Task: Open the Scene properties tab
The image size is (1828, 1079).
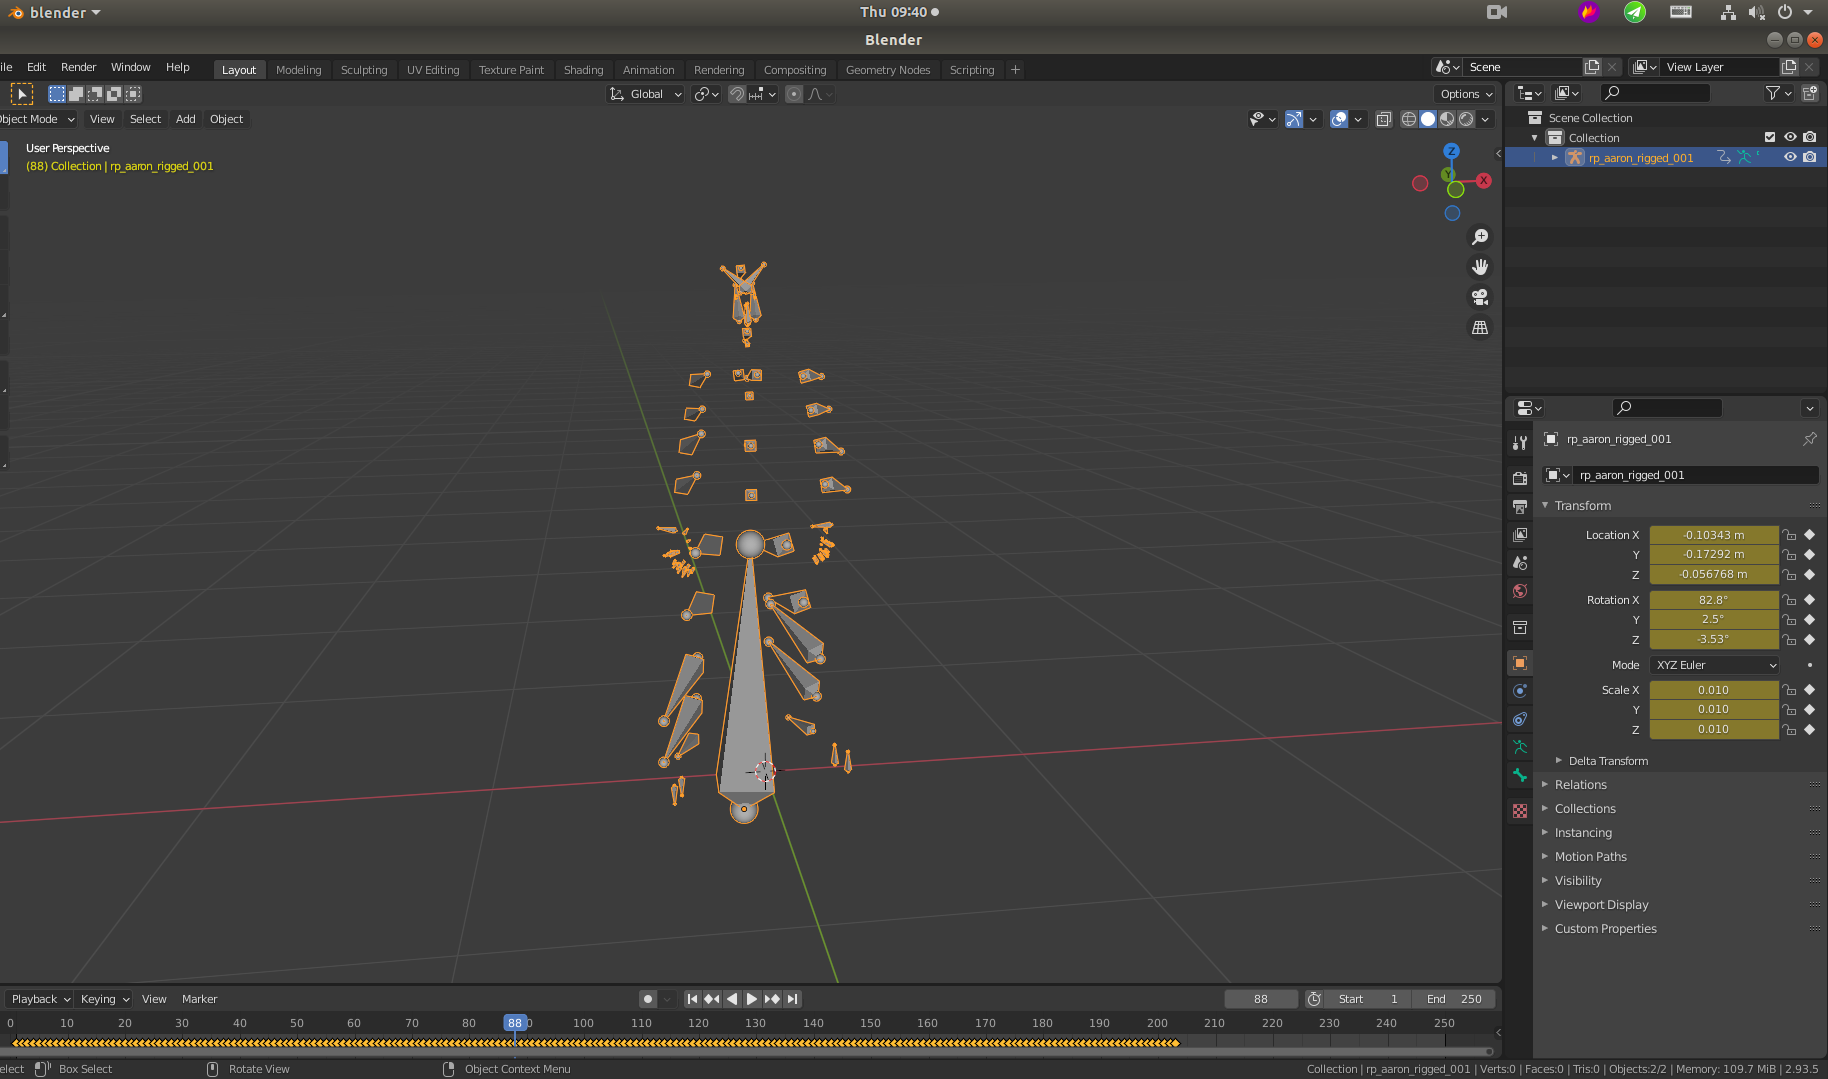Action: (x=1520, y=563)
